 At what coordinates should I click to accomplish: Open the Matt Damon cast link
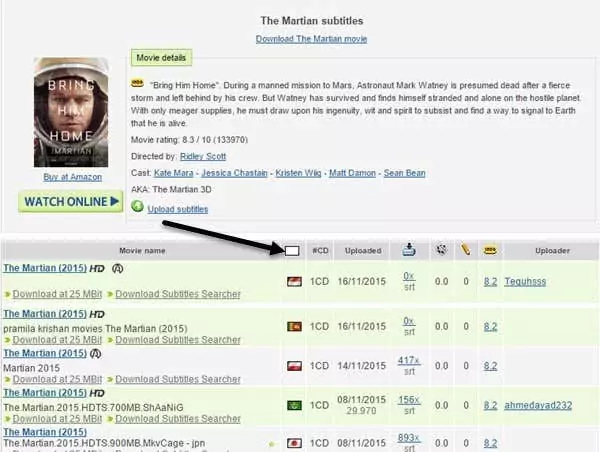click(x=350, y=173)
